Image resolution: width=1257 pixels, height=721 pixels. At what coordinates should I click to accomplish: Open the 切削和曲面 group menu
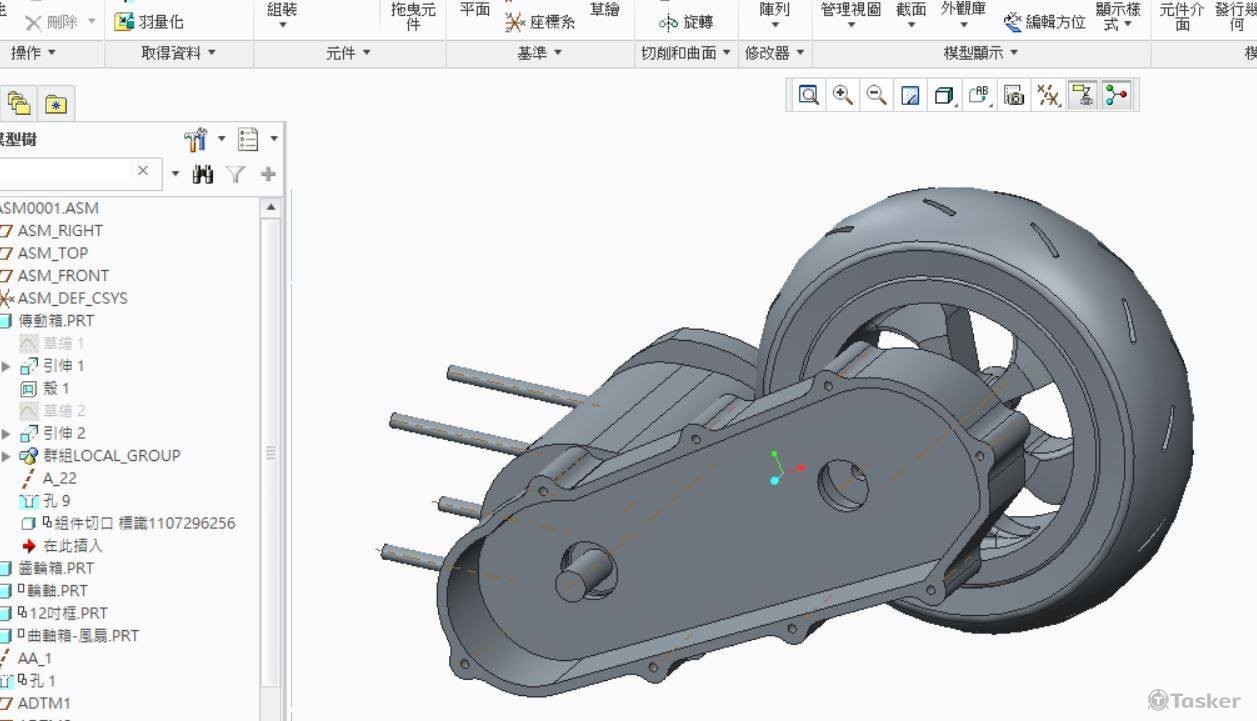click(685, 53)
